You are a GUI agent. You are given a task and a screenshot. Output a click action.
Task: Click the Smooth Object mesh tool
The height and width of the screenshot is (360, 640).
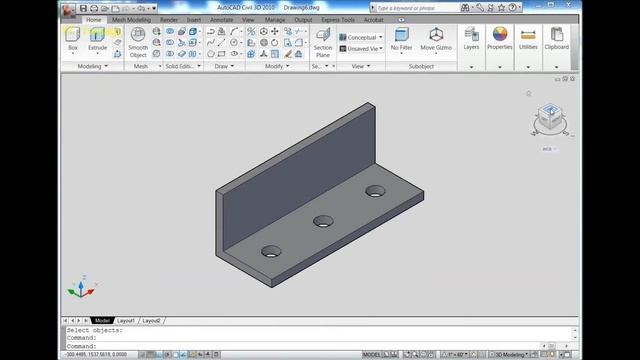point(138,42)
